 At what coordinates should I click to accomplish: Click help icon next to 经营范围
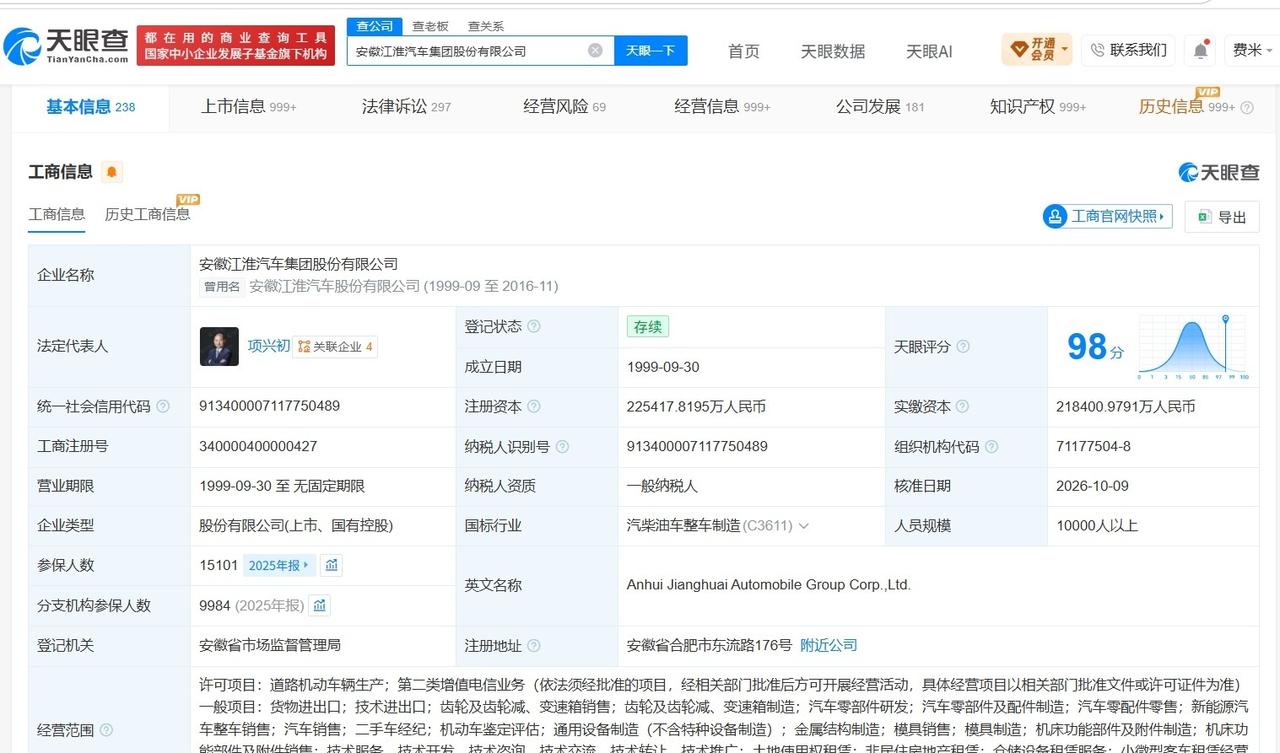[106, 731]
